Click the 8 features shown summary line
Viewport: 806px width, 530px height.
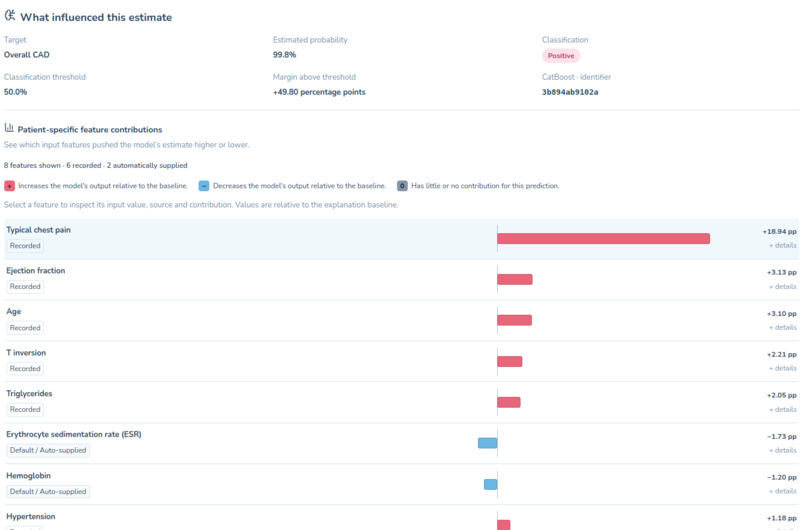pyautogui.click(x=96, y=166)
